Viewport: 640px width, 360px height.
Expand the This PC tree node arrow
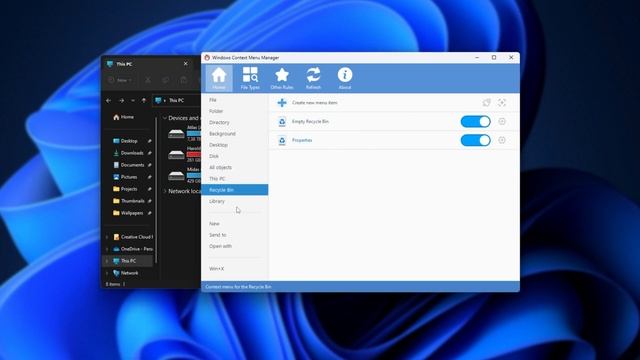point(107,261)
